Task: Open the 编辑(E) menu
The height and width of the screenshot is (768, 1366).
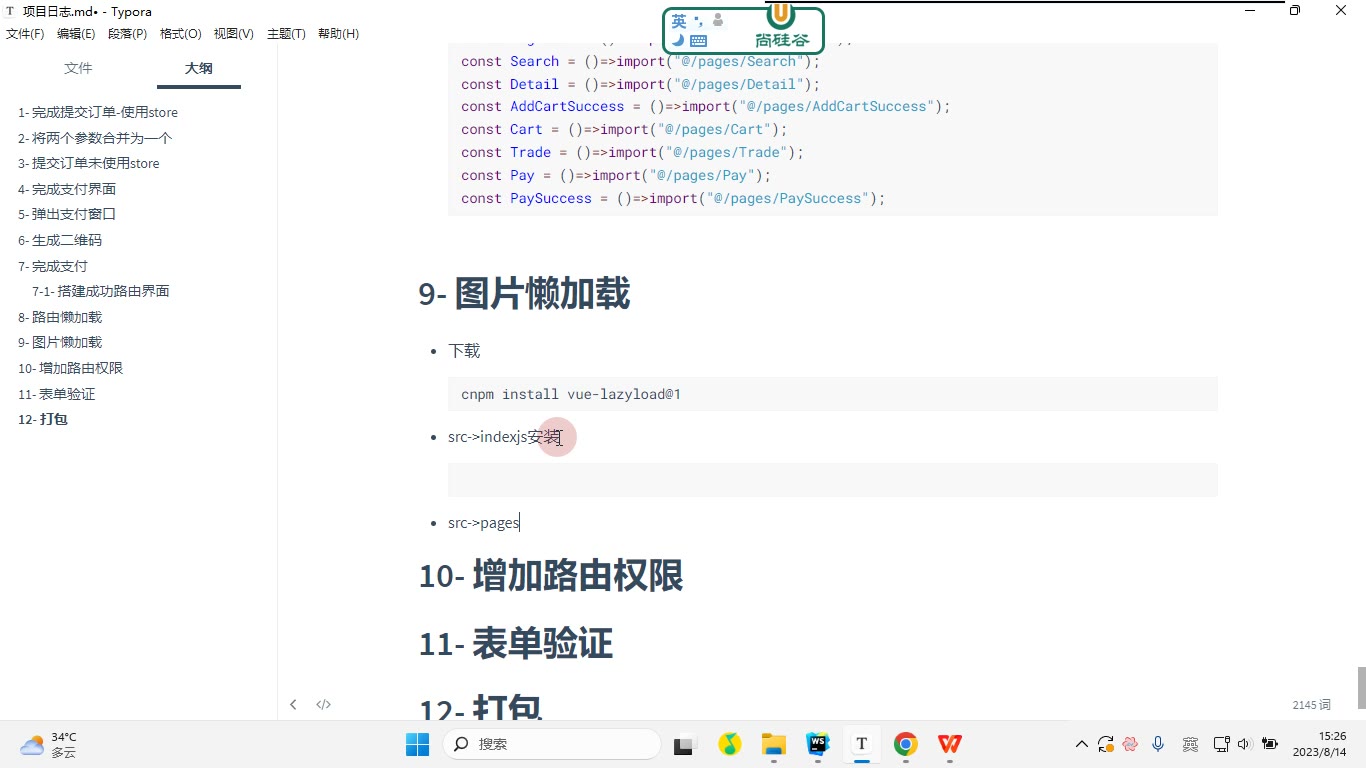Action: click(76, 33)
